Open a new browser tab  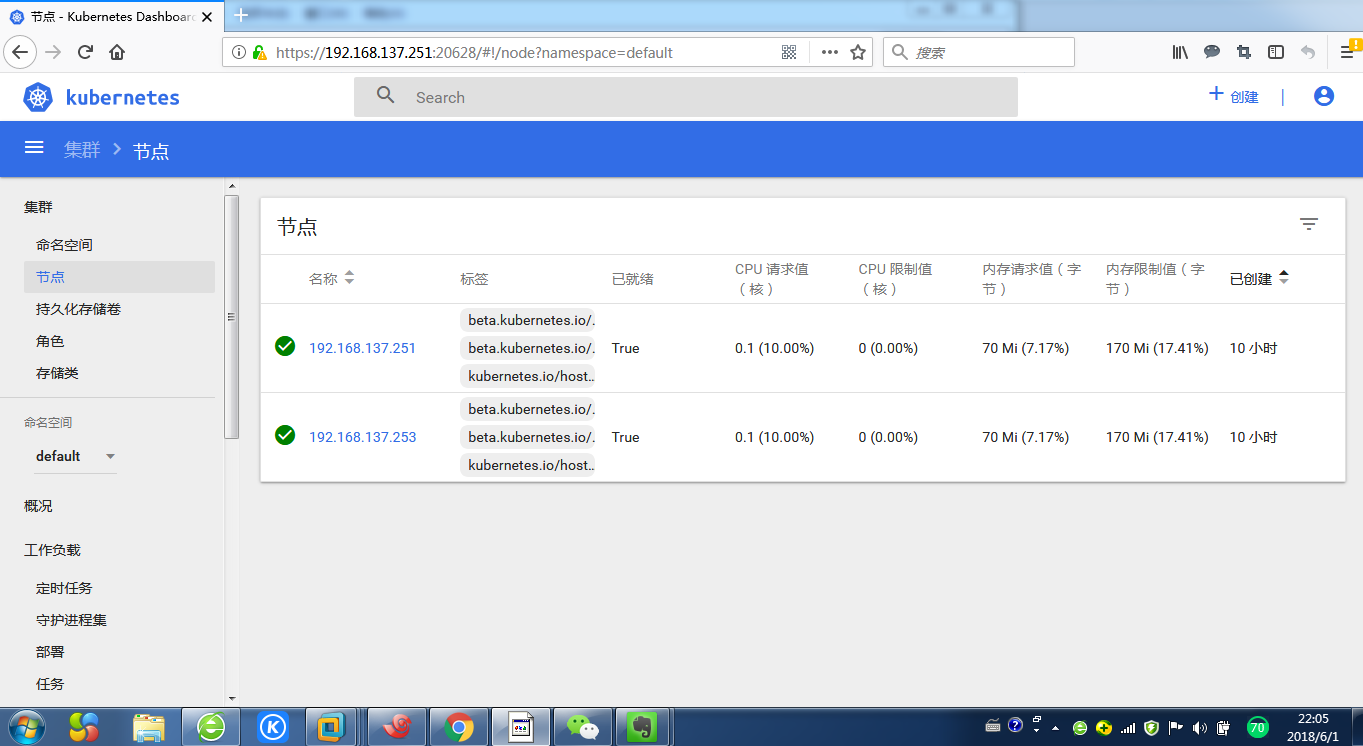point(241,15)
